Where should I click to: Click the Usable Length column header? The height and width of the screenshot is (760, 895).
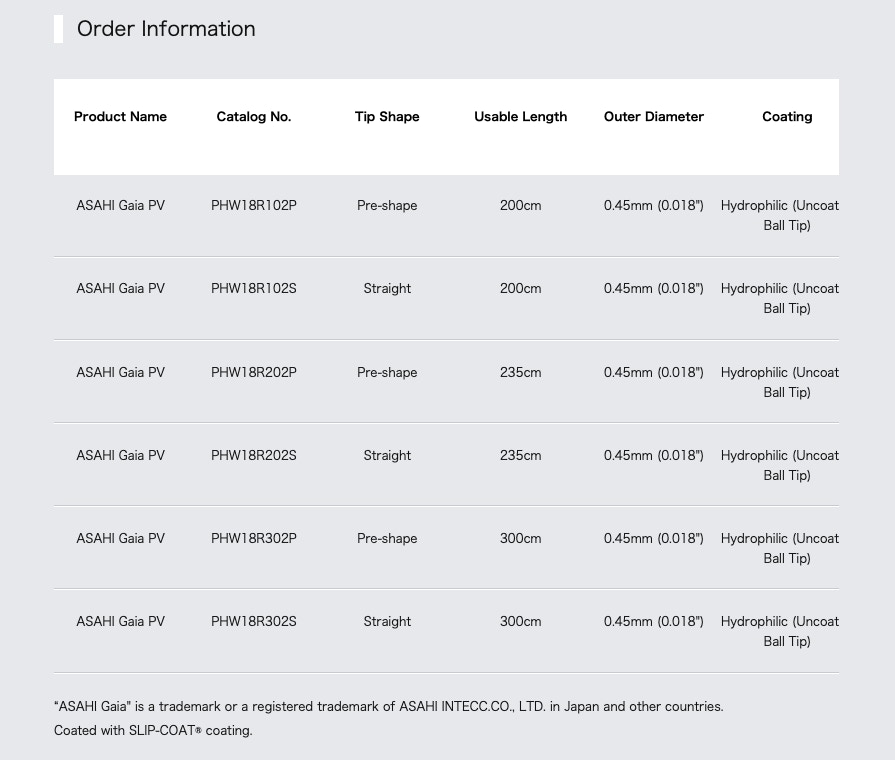(x=521, y=116)
